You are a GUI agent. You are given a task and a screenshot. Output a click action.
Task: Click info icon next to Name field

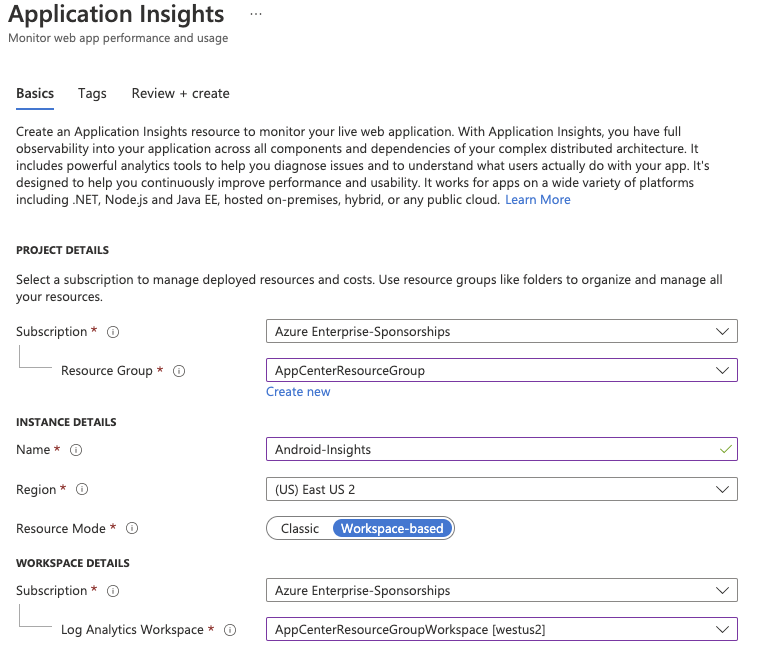coord(76,450)
